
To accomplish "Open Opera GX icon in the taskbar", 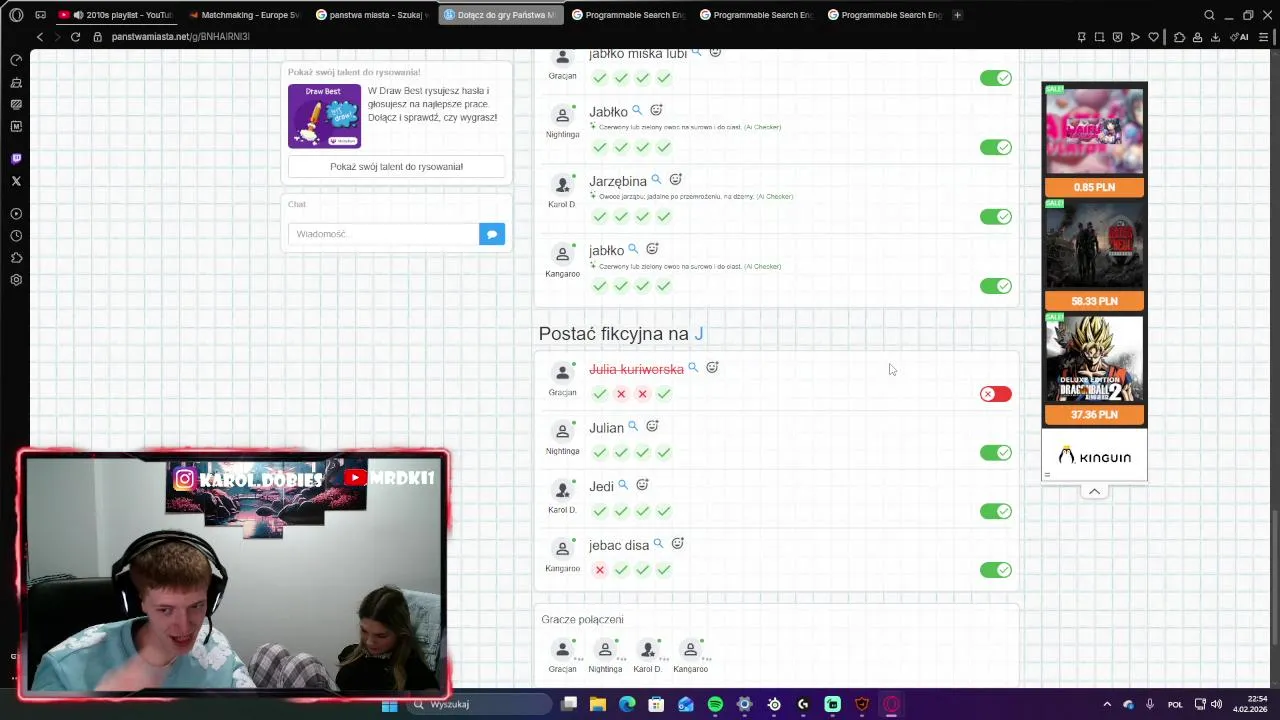I will click(x=891, y=704).
